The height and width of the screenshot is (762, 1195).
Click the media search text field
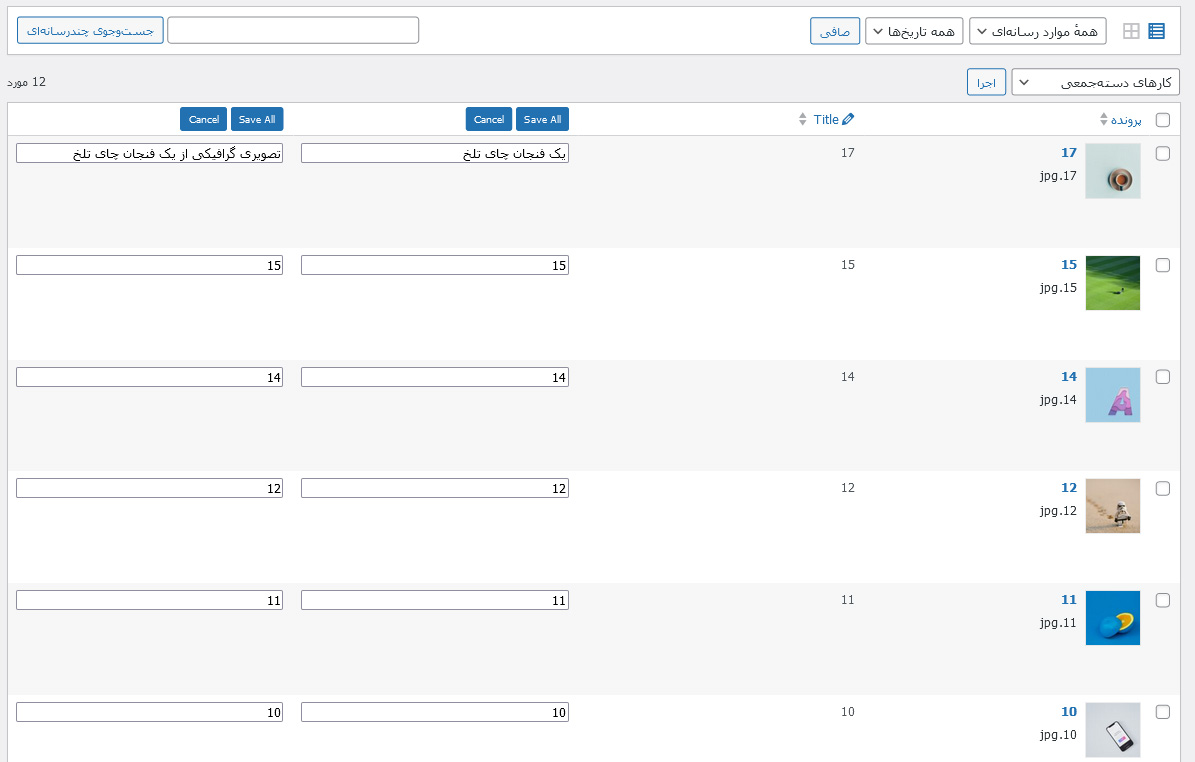293,30
